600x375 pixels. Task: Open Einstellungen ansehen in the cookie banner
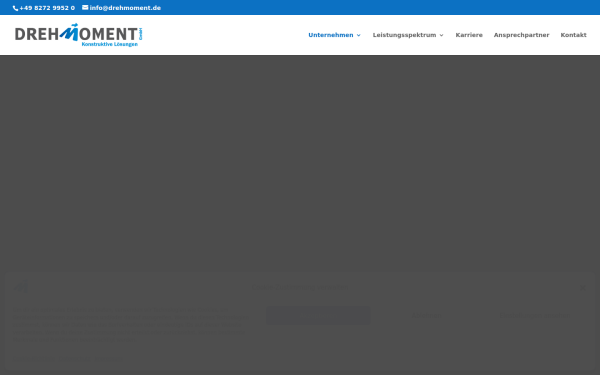coord(535,316)
